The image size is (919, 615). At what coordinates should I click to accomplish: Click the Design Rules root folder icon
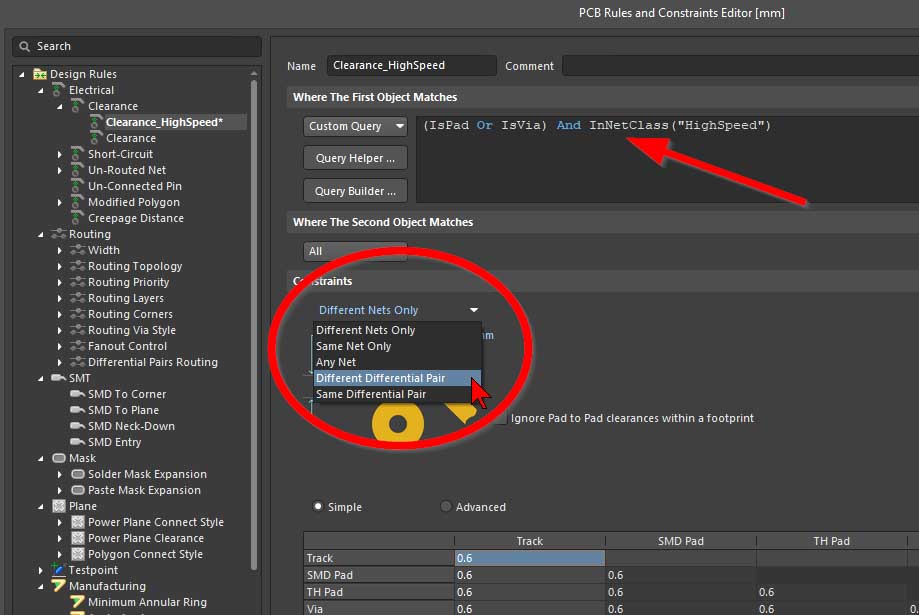(40, 74)
